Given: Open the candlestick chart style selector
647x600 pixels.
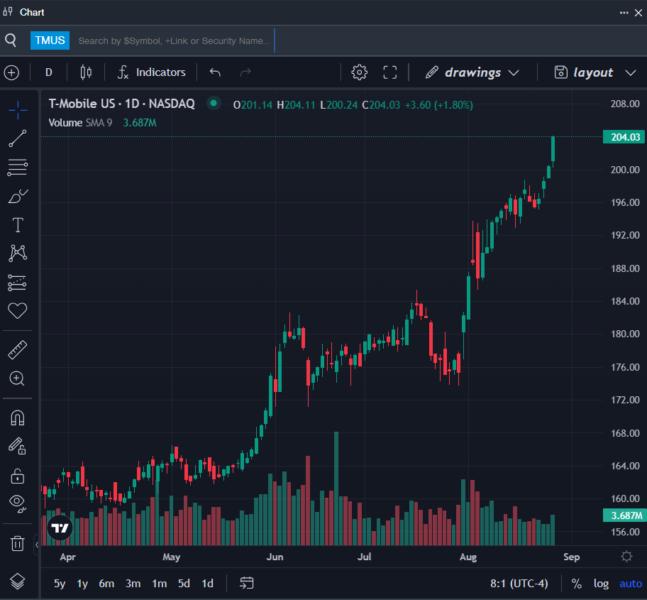Looking at the screenshot, I should tap(86, 73).
